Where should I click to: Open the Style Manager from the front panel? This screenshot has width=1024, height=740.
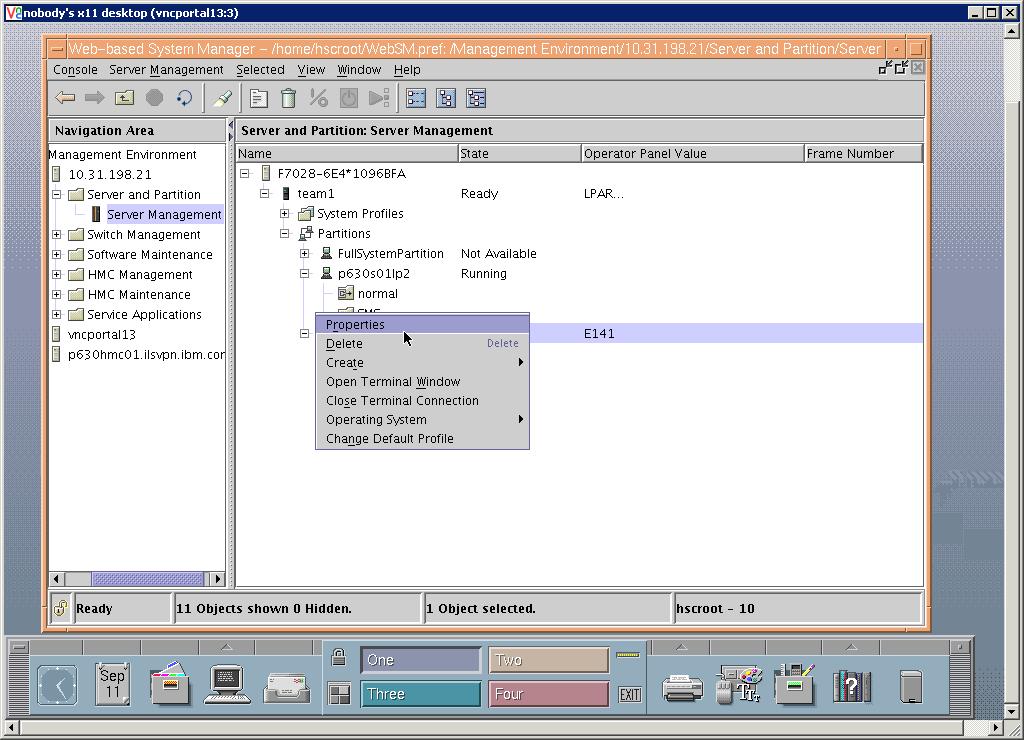tap(737, 685)
